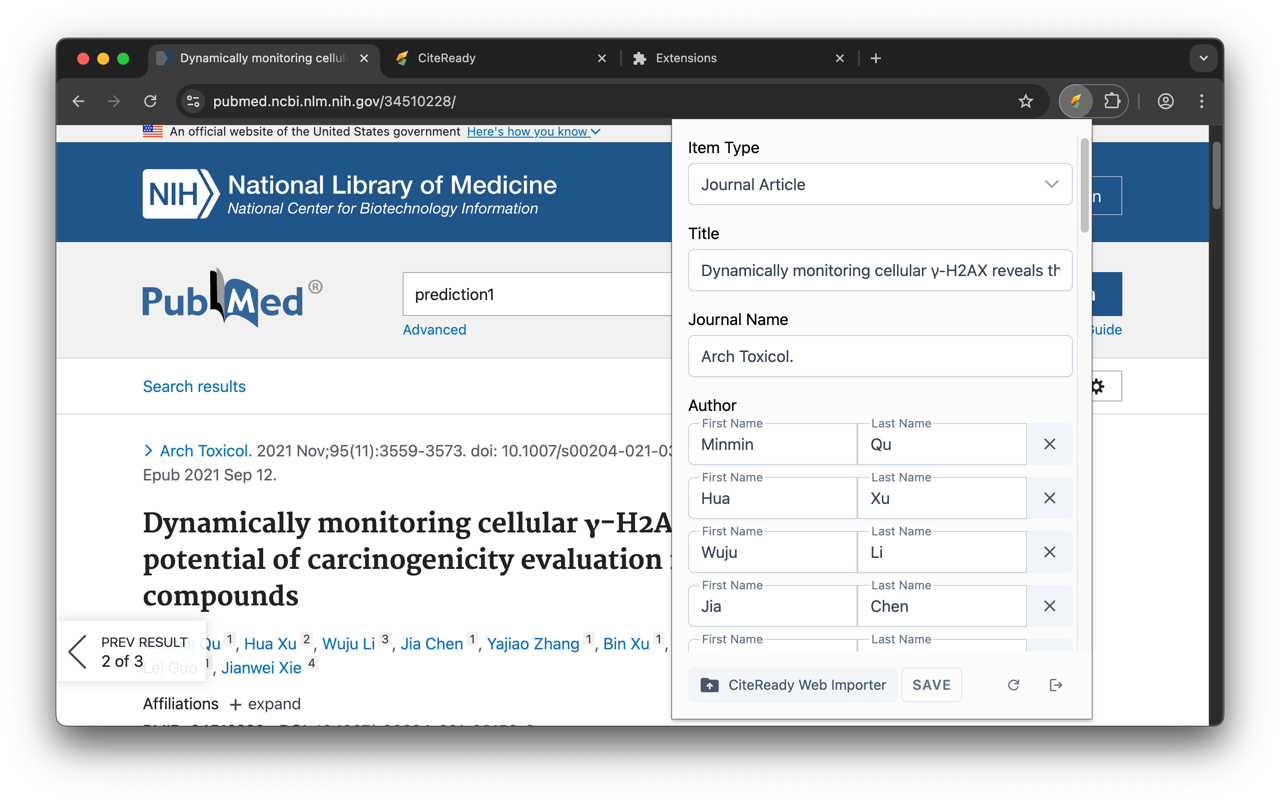Open the tab search dropdown arrow
The width and height of the screenshot is (1280, 800).
coord(1203,58)
